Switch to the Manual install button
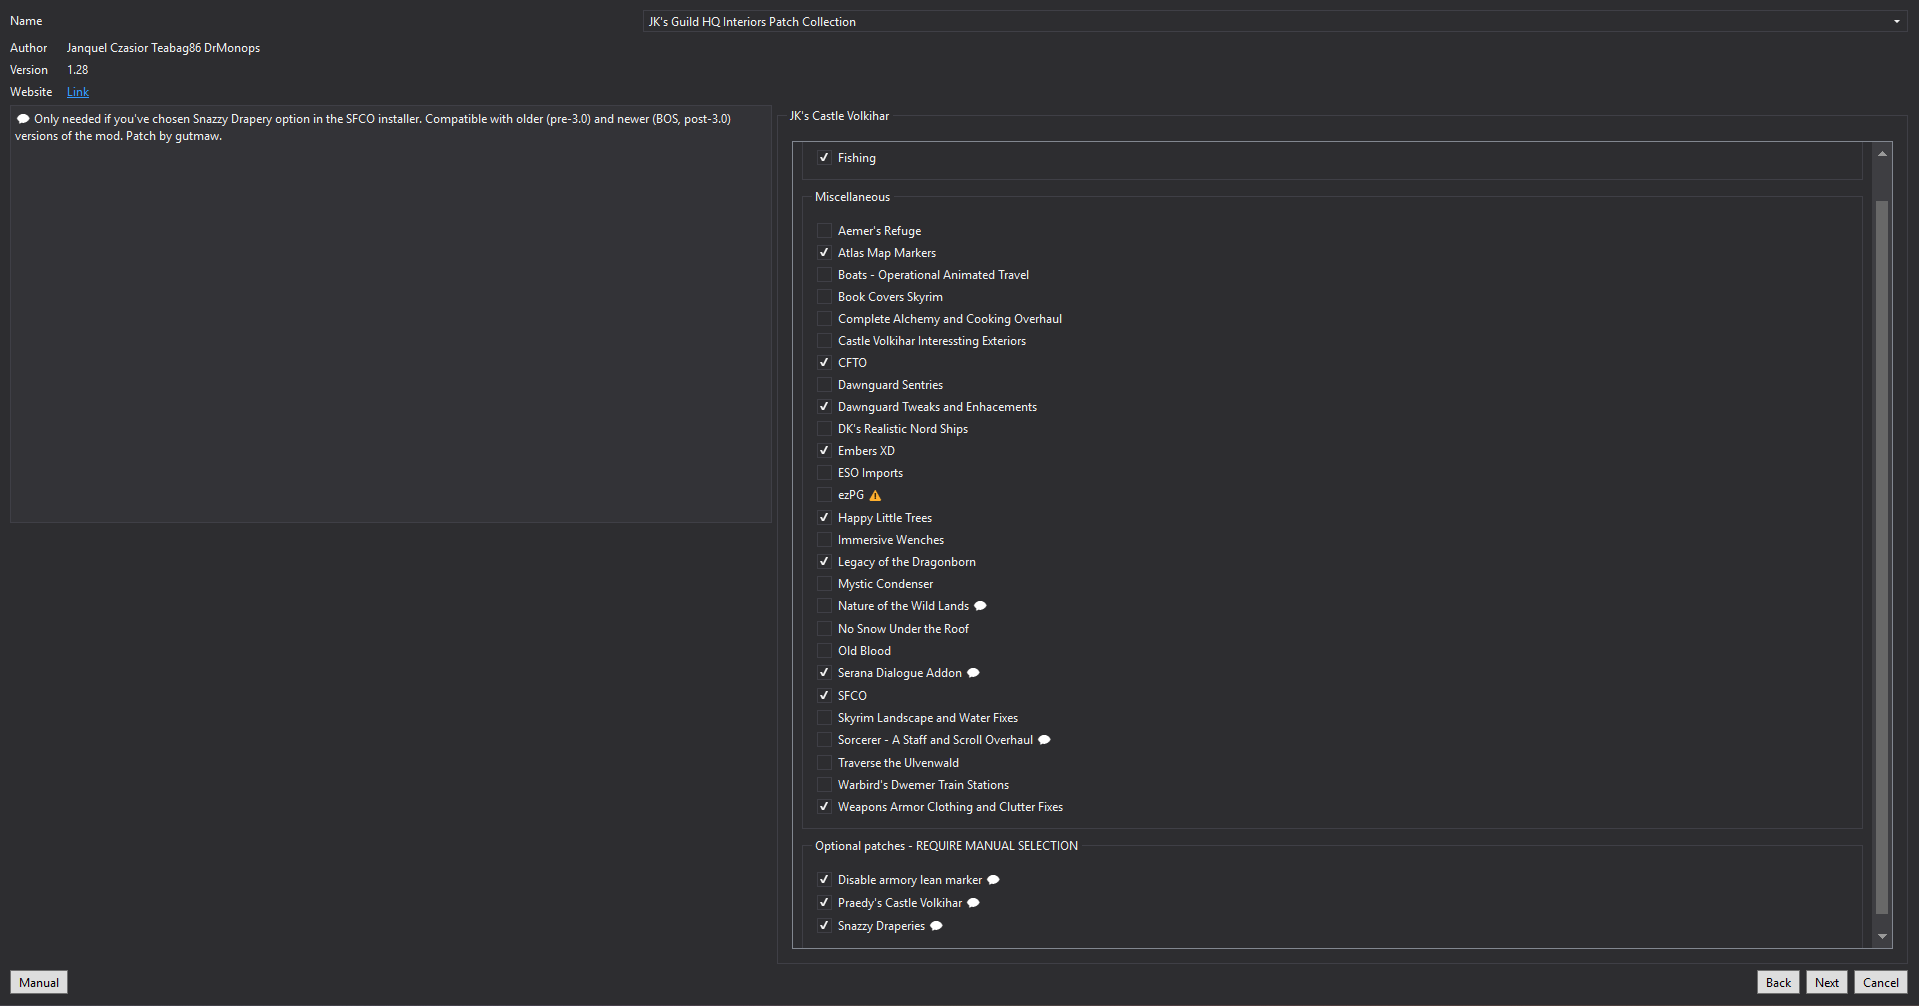Image resolution: width=1919 pixels, height=1006 pixels. click(39, 982)
